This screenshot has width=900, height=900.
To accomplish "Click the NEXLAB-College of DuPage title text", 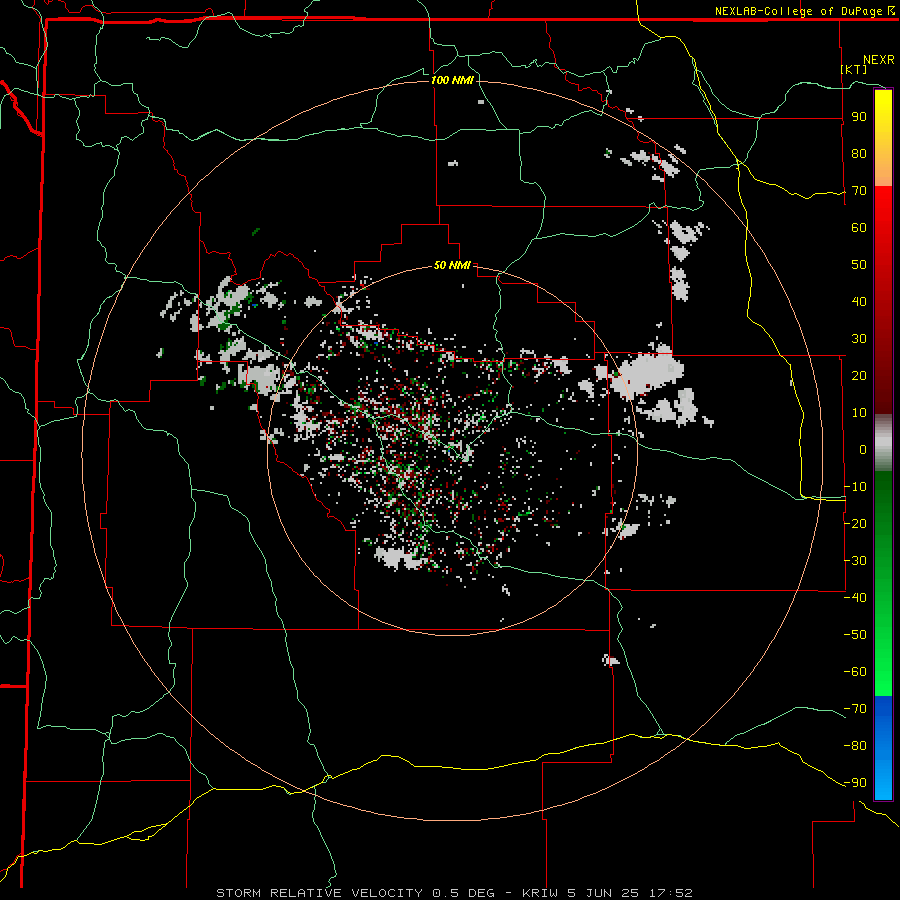I will click(798, 11).
